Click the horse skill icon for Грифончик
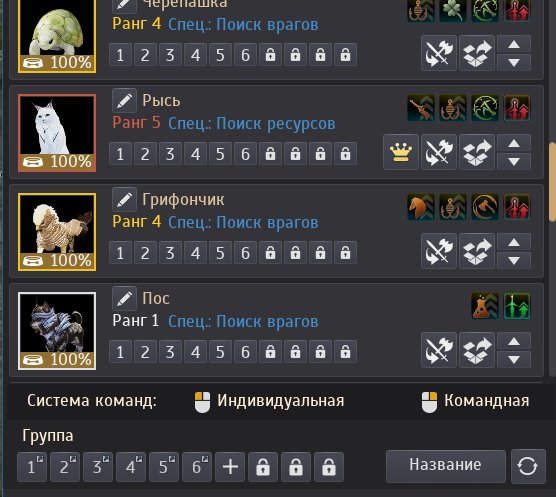Screen dimensions: 556x497 click(x=421, y=207)
